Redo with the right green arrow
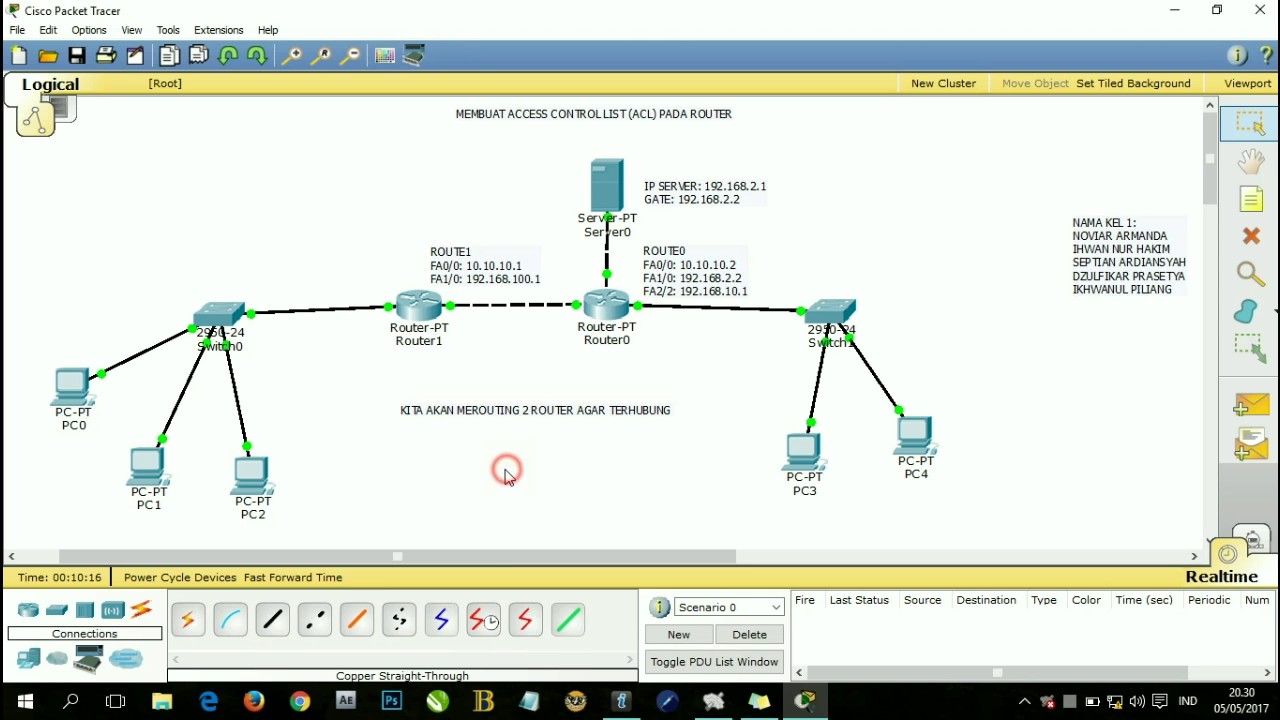Viewport: 1280px width, 720px height. coord(257,56)
